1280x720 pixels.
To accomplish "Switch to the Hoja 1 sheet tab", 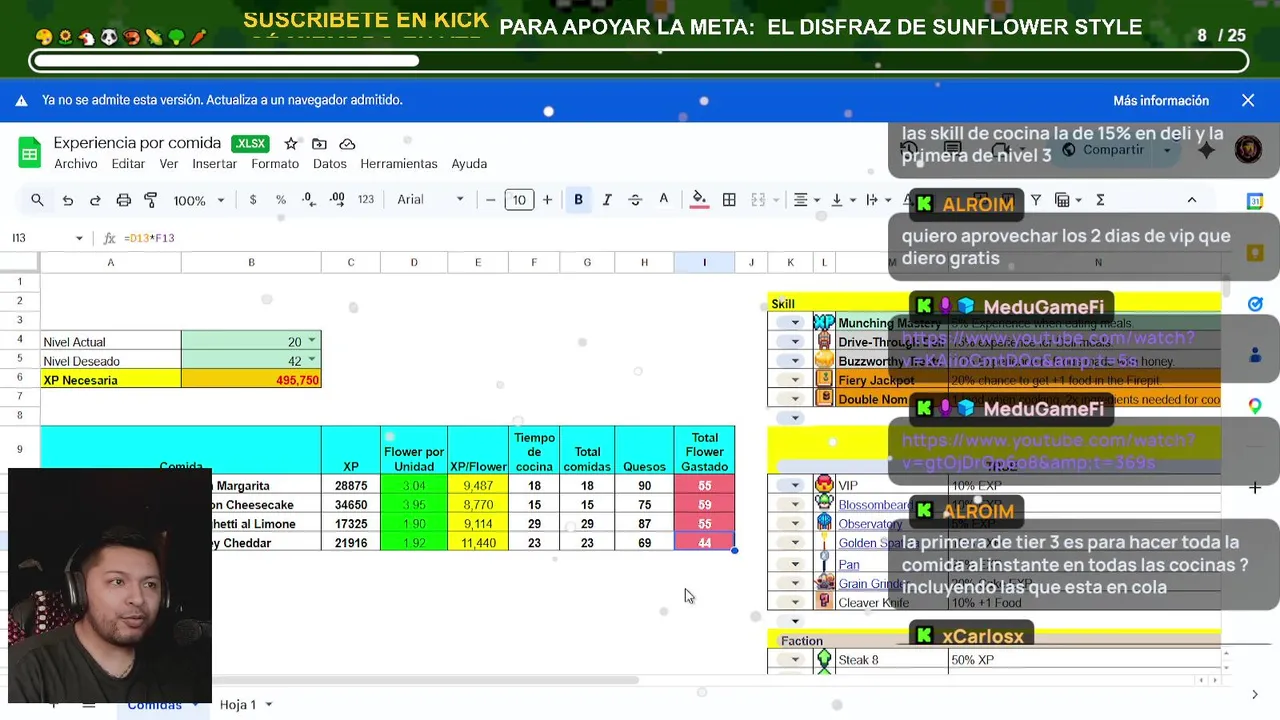I will coord(246,704).
